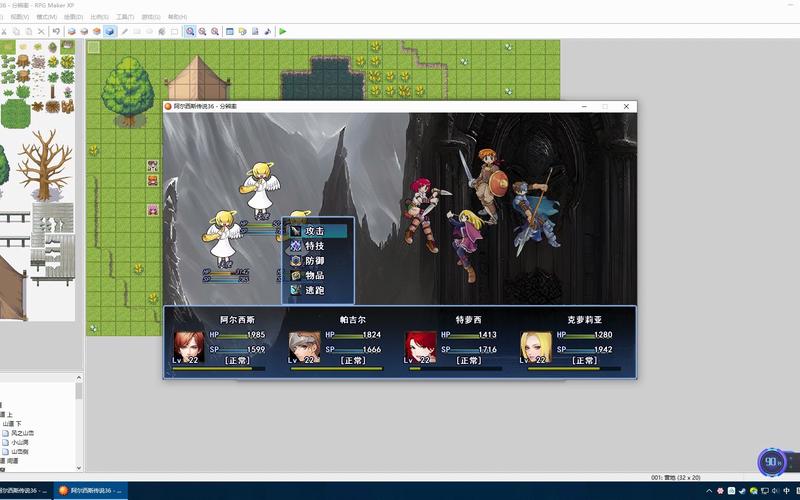Switch to map Layer 1 editing
The image size is (800, 500).
[x=71, y=32]
